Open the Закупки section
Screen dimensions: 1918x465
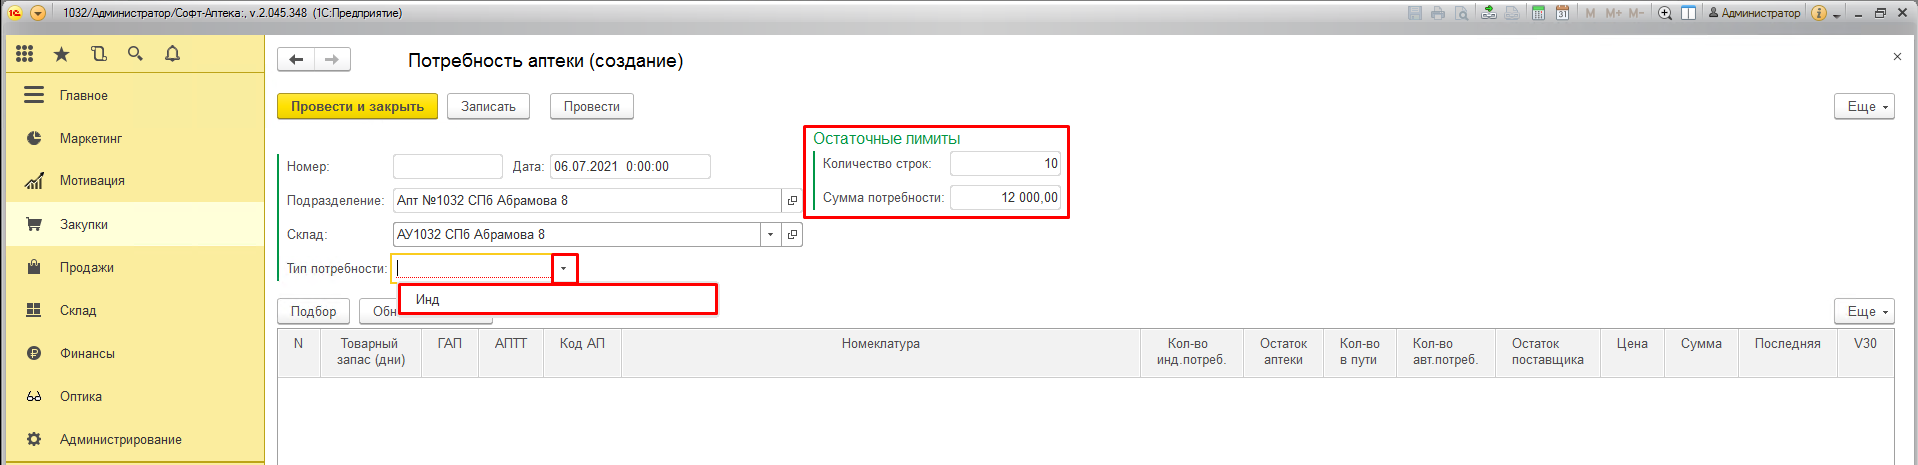coord(84,225)
